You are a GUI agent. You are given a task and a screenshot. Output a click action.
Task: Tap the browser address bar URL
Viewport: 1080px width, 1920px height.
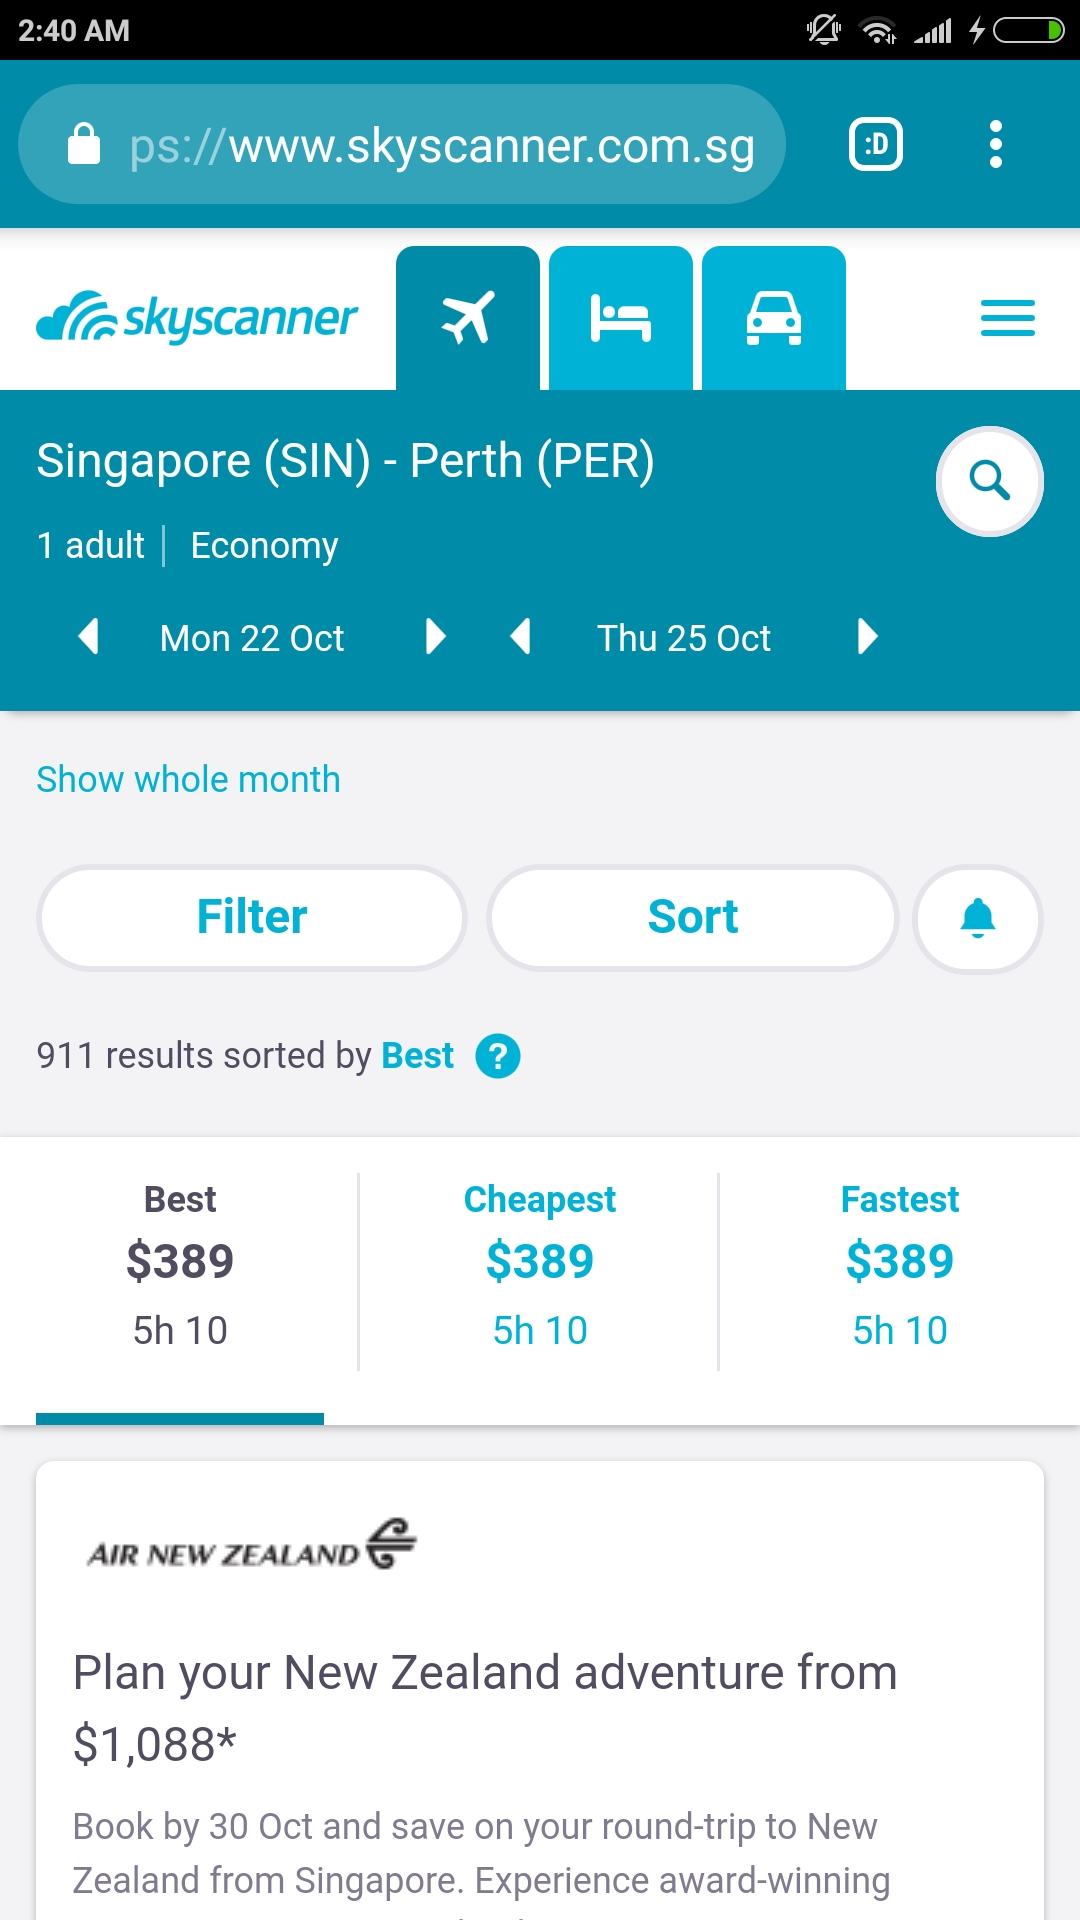pos(440,145)
